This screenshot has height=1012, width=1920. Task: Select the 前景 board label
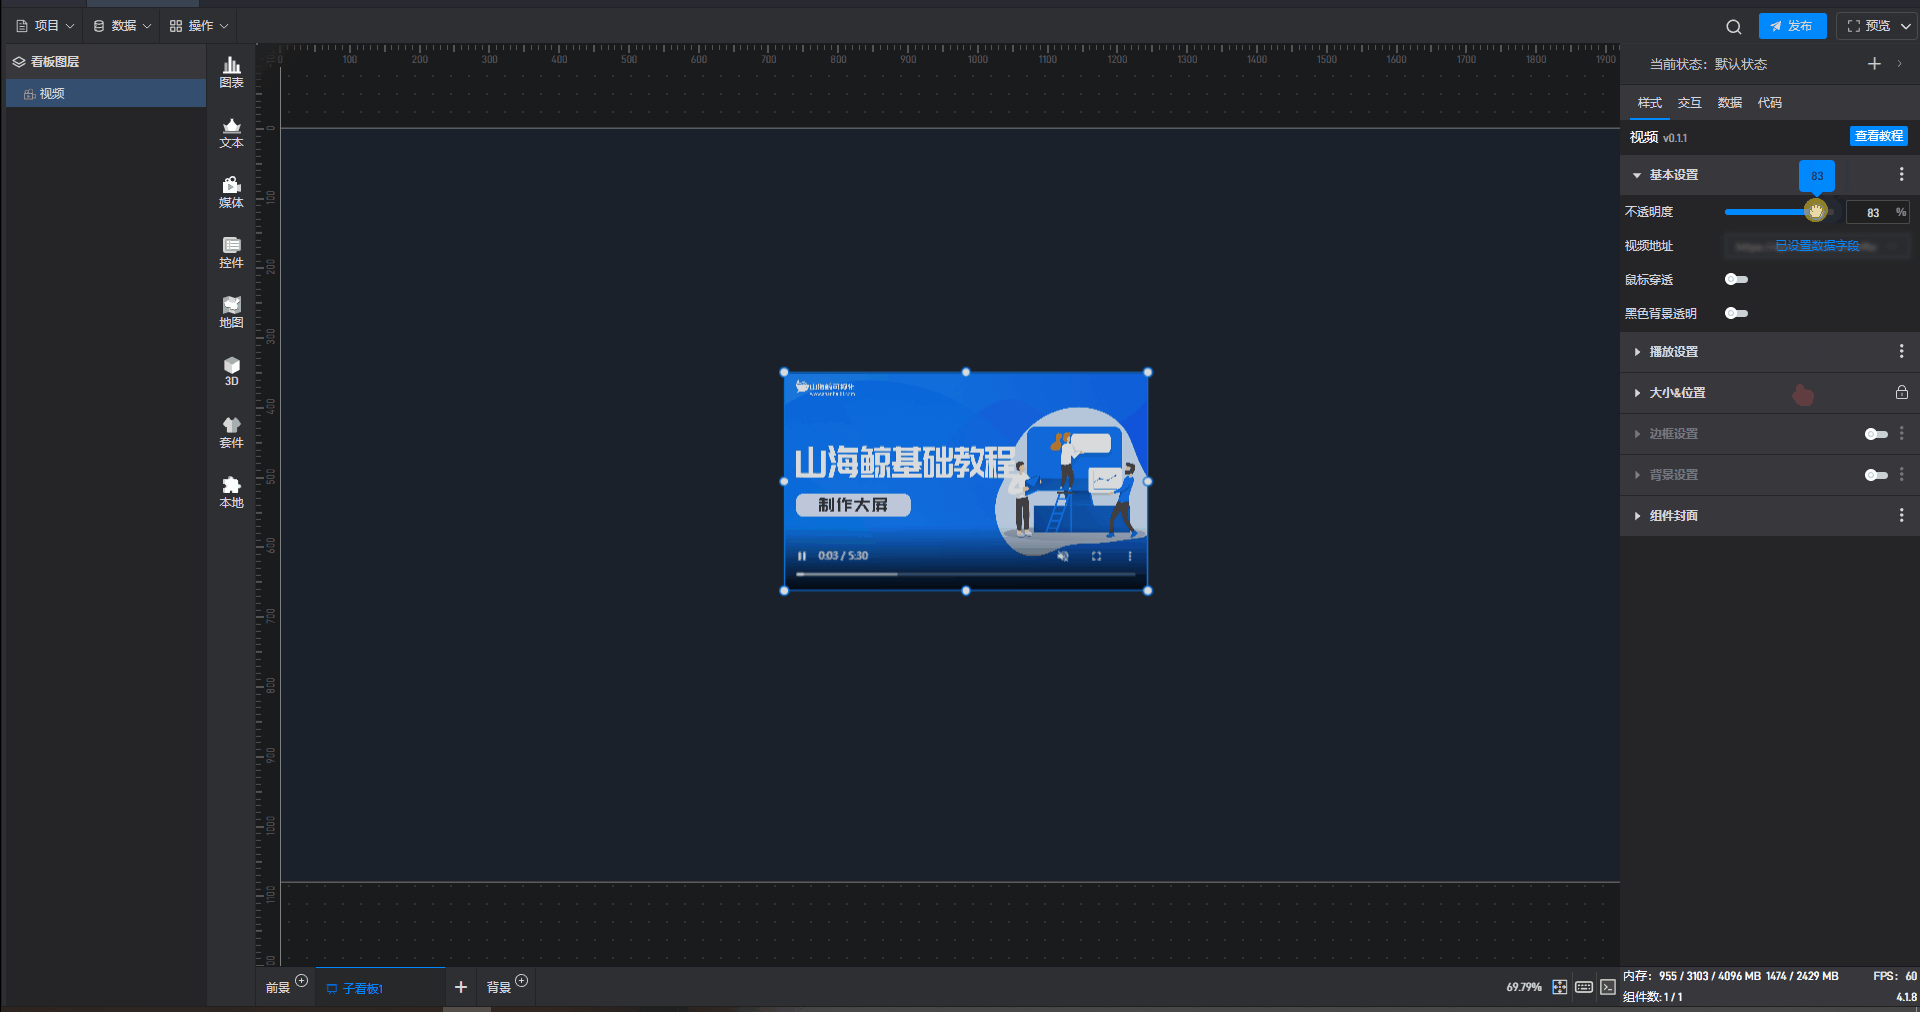pyautogui.click(x=278, y=988)
